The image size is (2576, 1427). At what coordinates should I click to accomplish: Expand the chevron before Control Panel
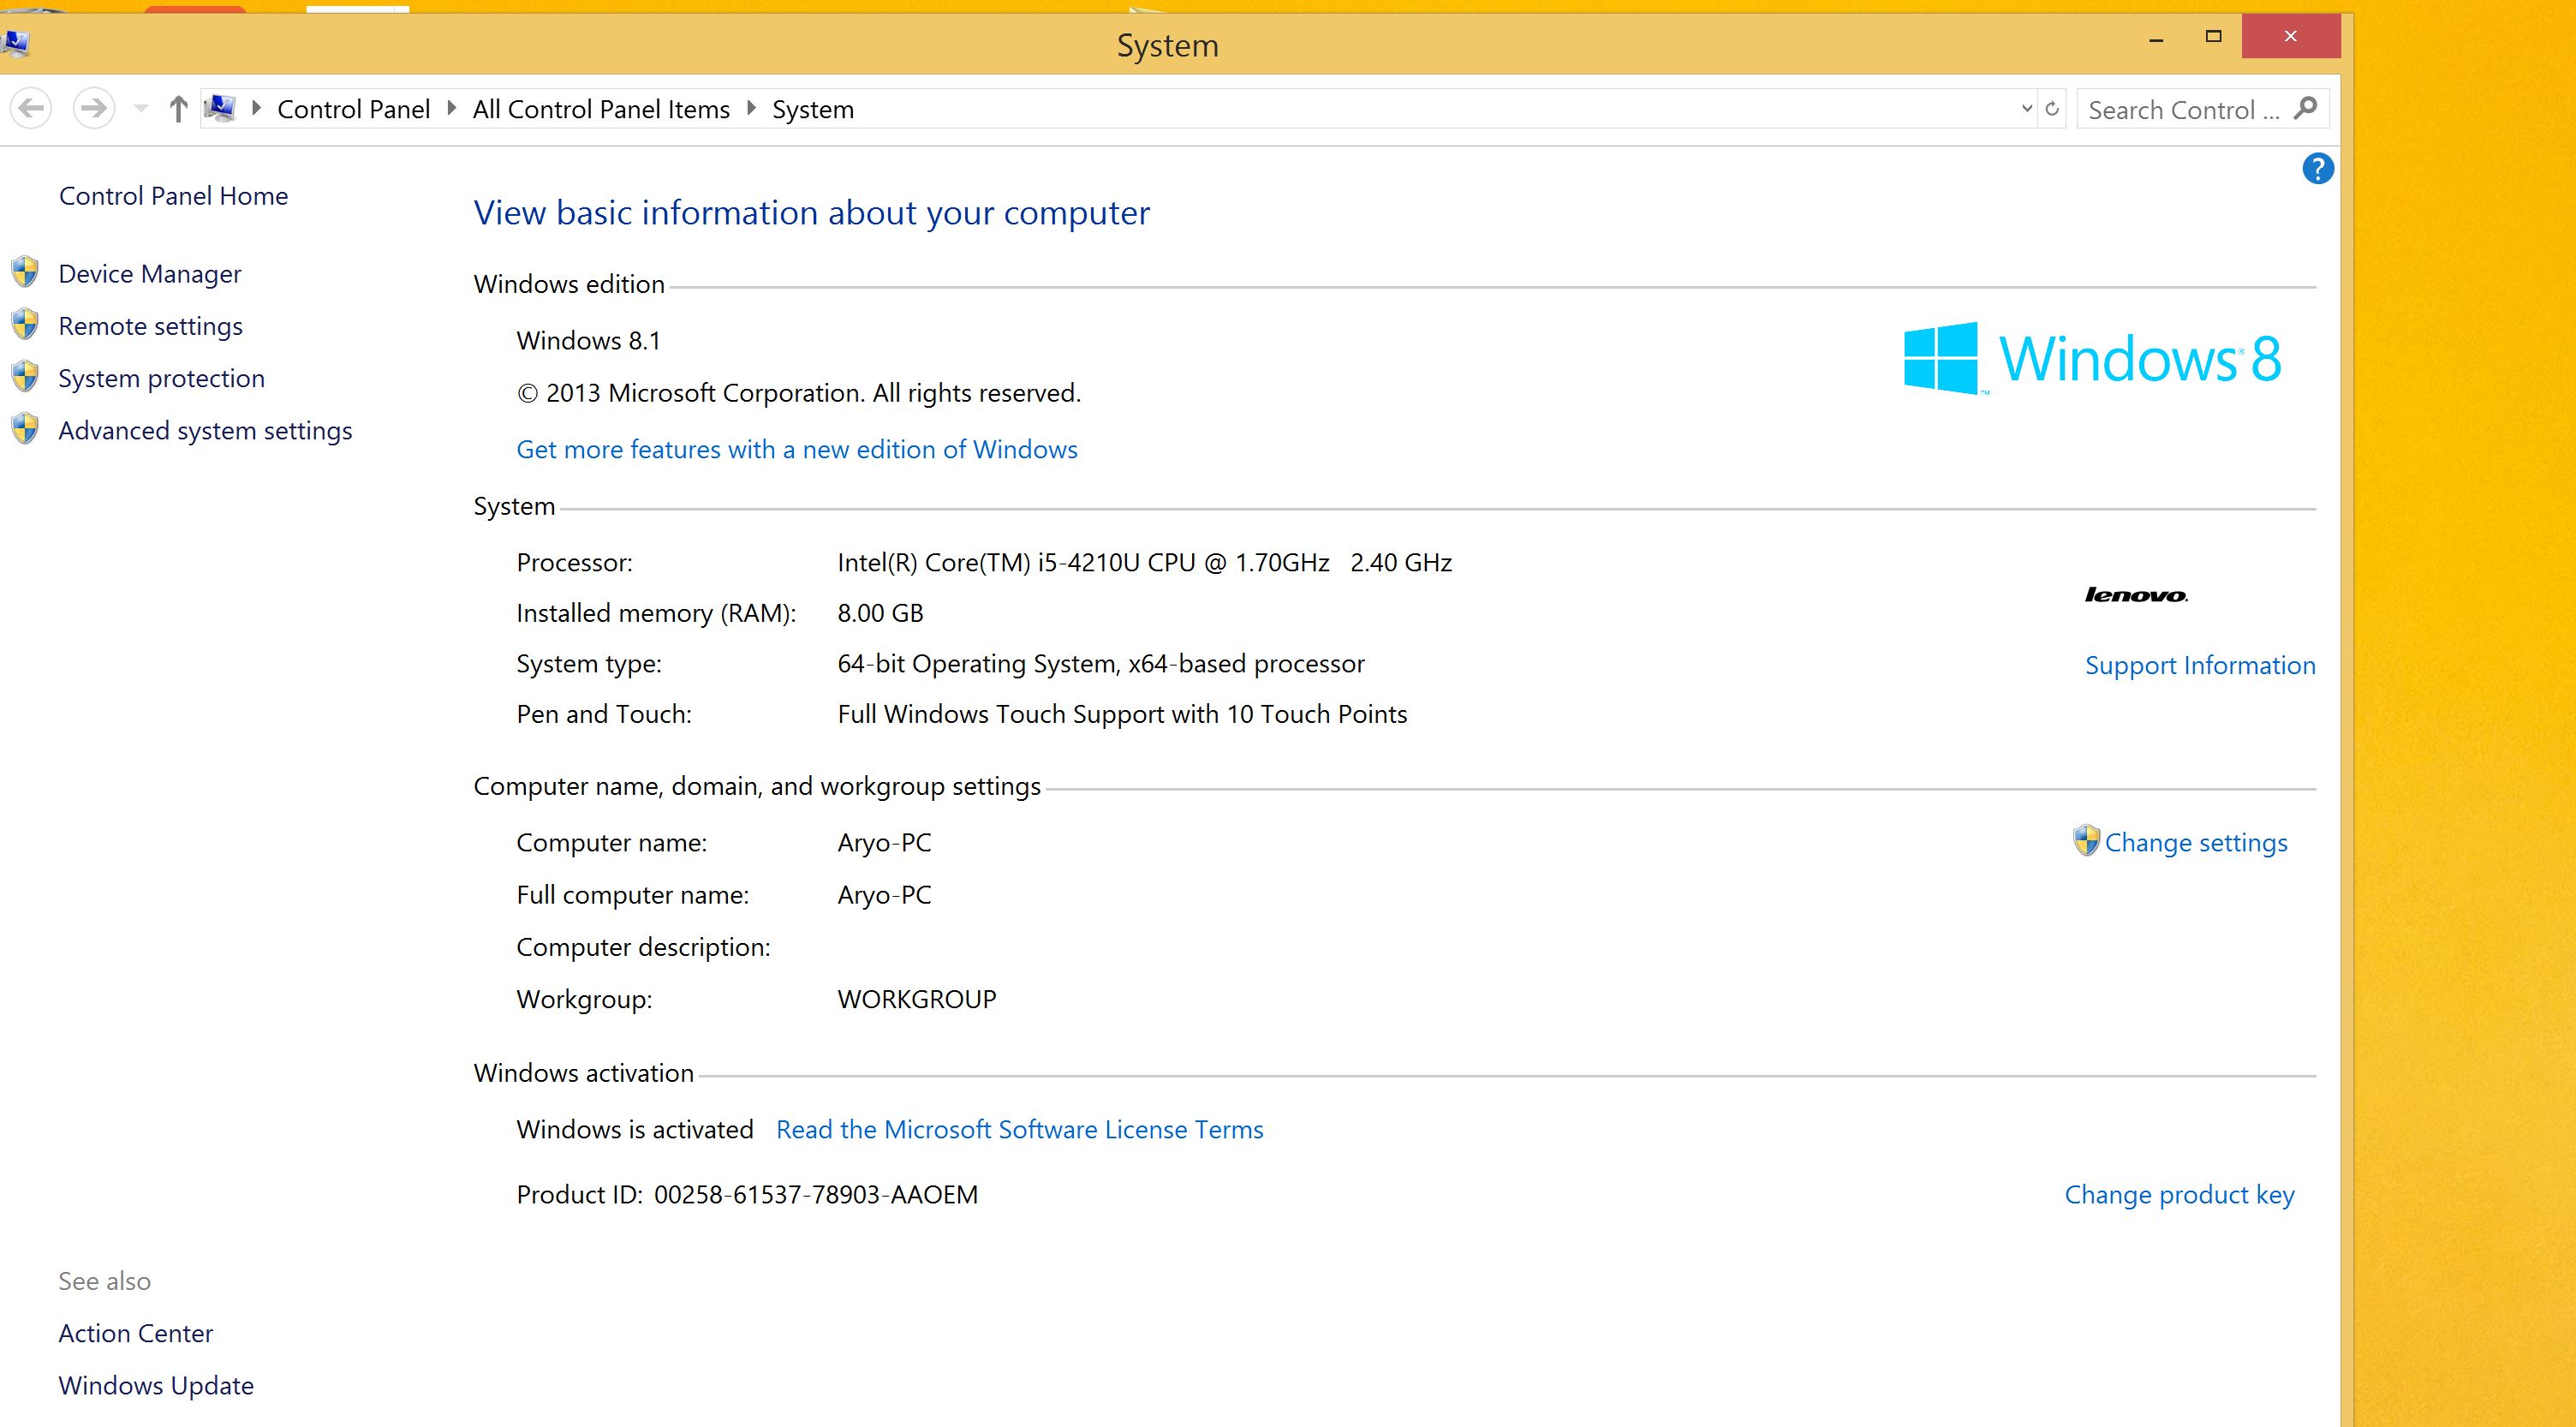tap(256, 108)
